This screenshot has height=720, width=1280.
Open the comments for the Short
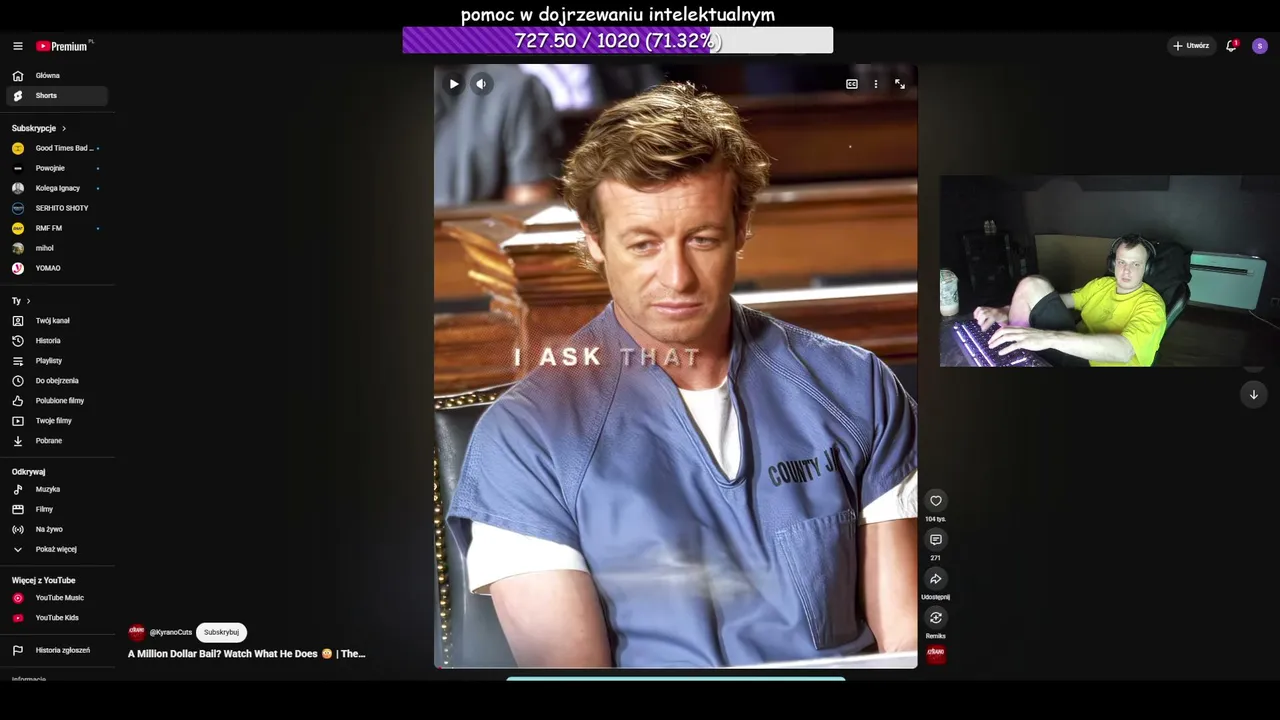point(936,540)
